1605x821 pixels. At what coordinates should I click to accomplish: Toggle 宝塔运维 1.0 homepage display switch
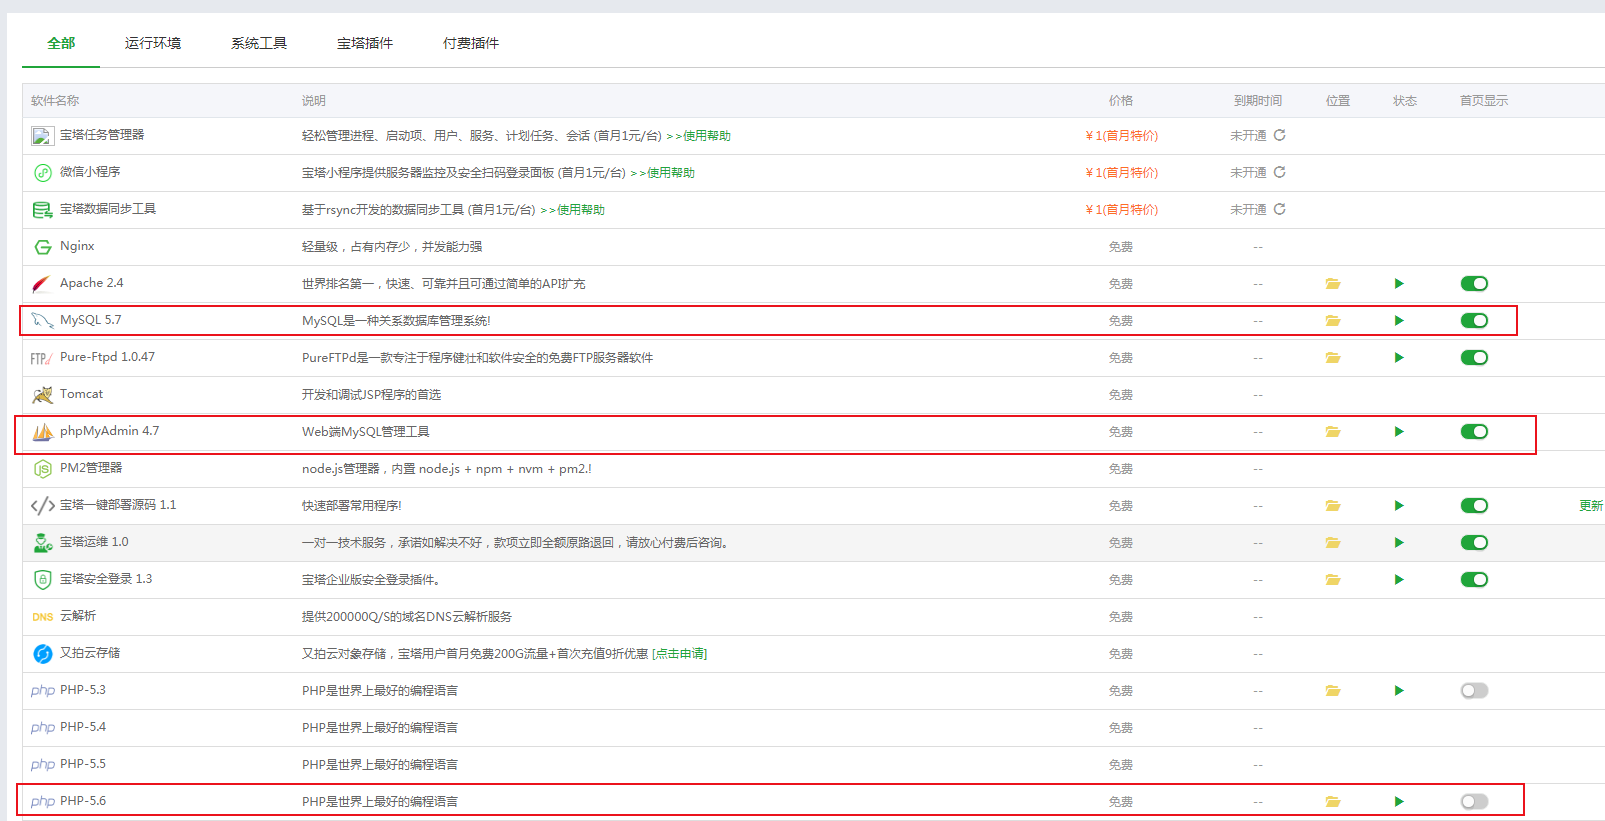[x=1474, y=543]
